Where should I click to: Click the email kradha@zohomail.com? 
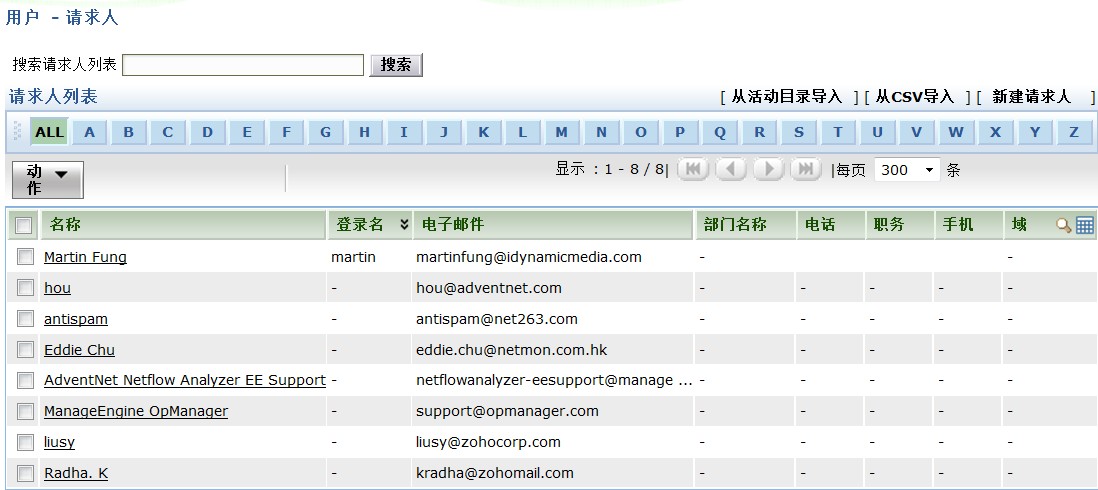click(494, 472)
